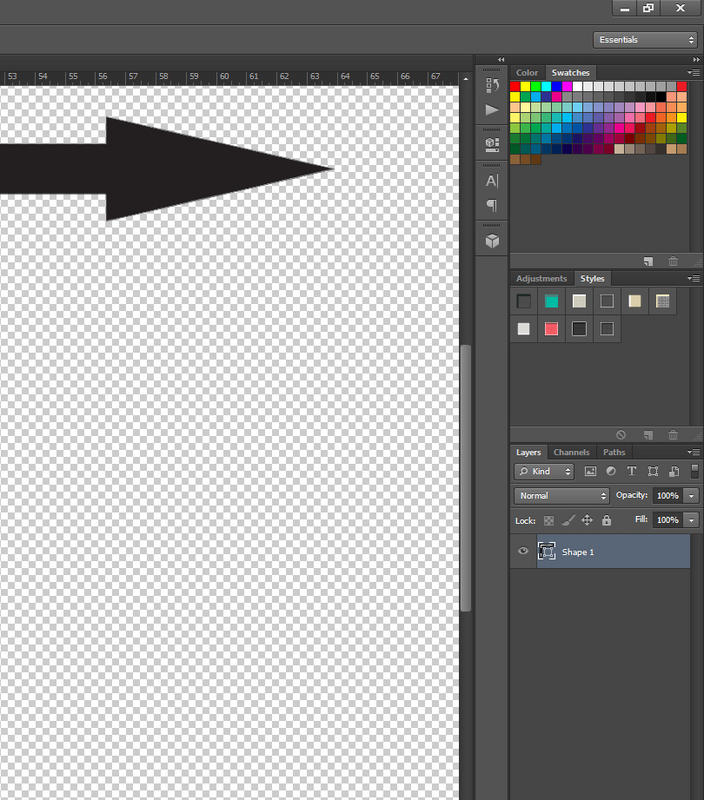
Task: Pick the bright cyan swatch in top row
Action: (x=546, y=86)
